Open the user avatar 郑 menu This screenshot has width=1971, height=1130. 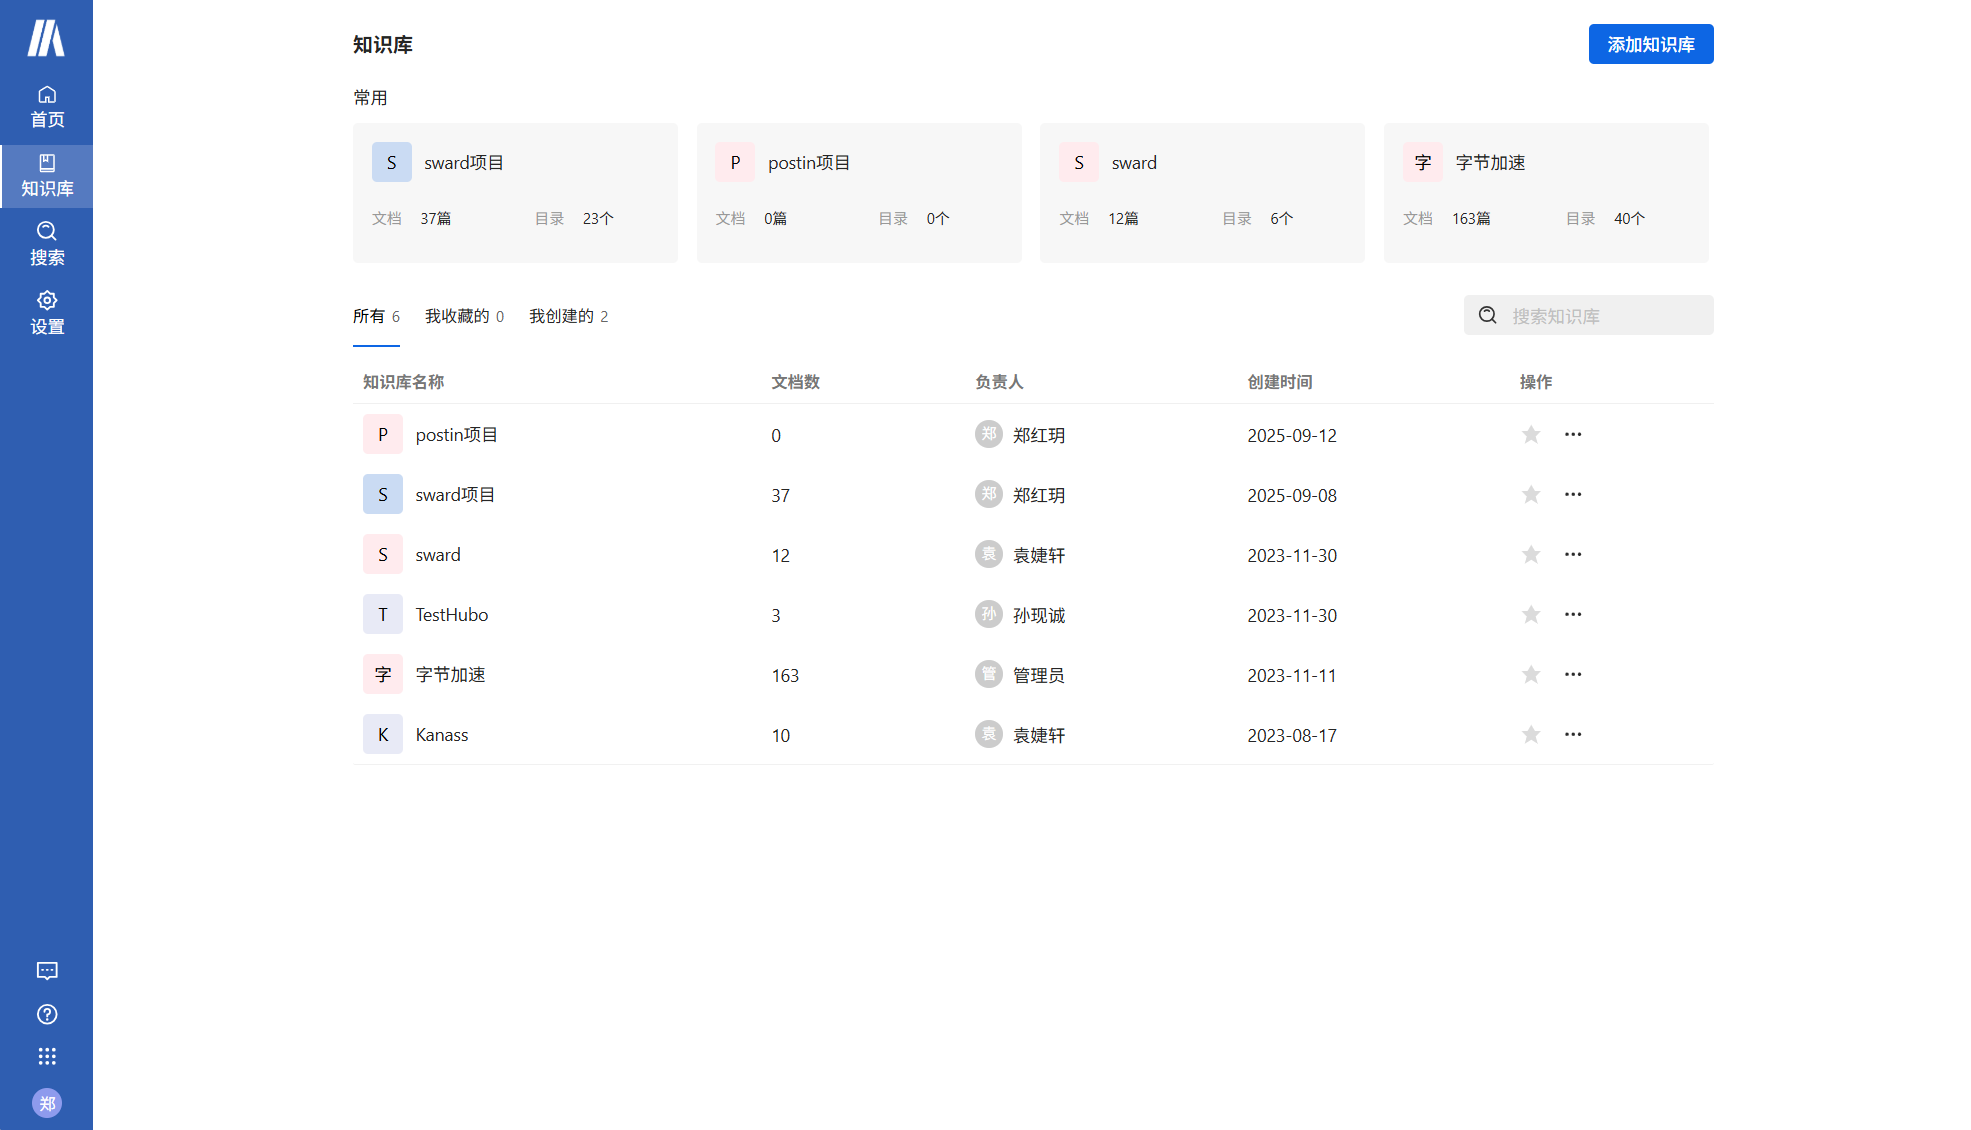[x=47, y=1103]
